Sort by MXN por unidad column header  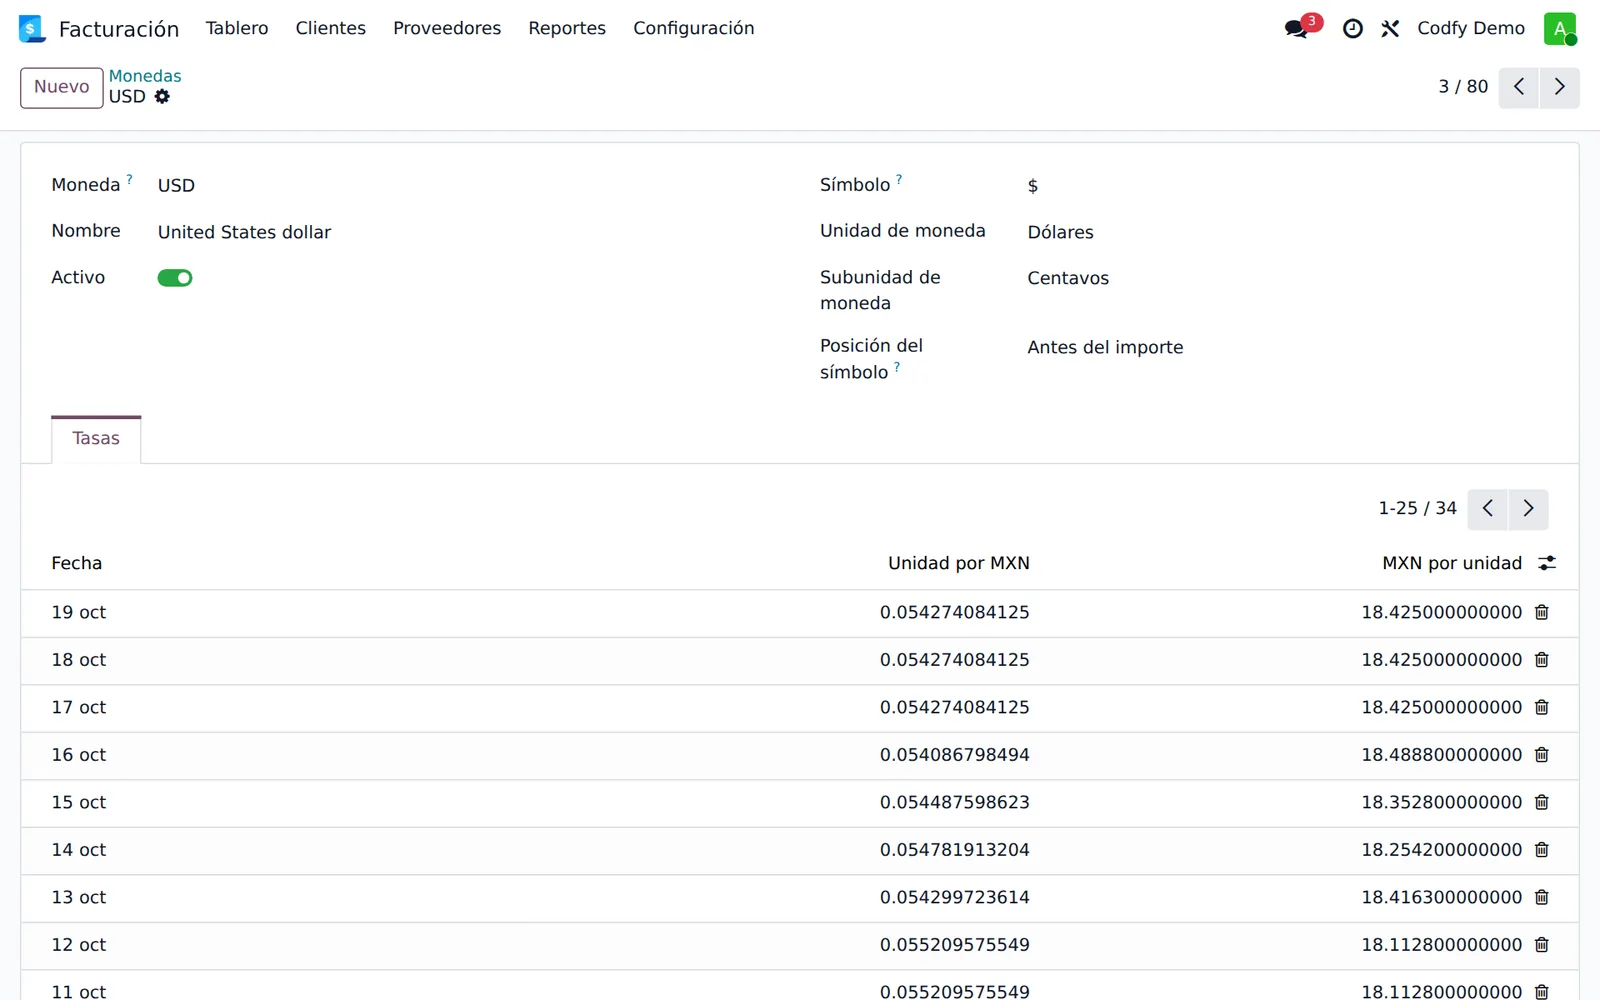(1452, 563)
